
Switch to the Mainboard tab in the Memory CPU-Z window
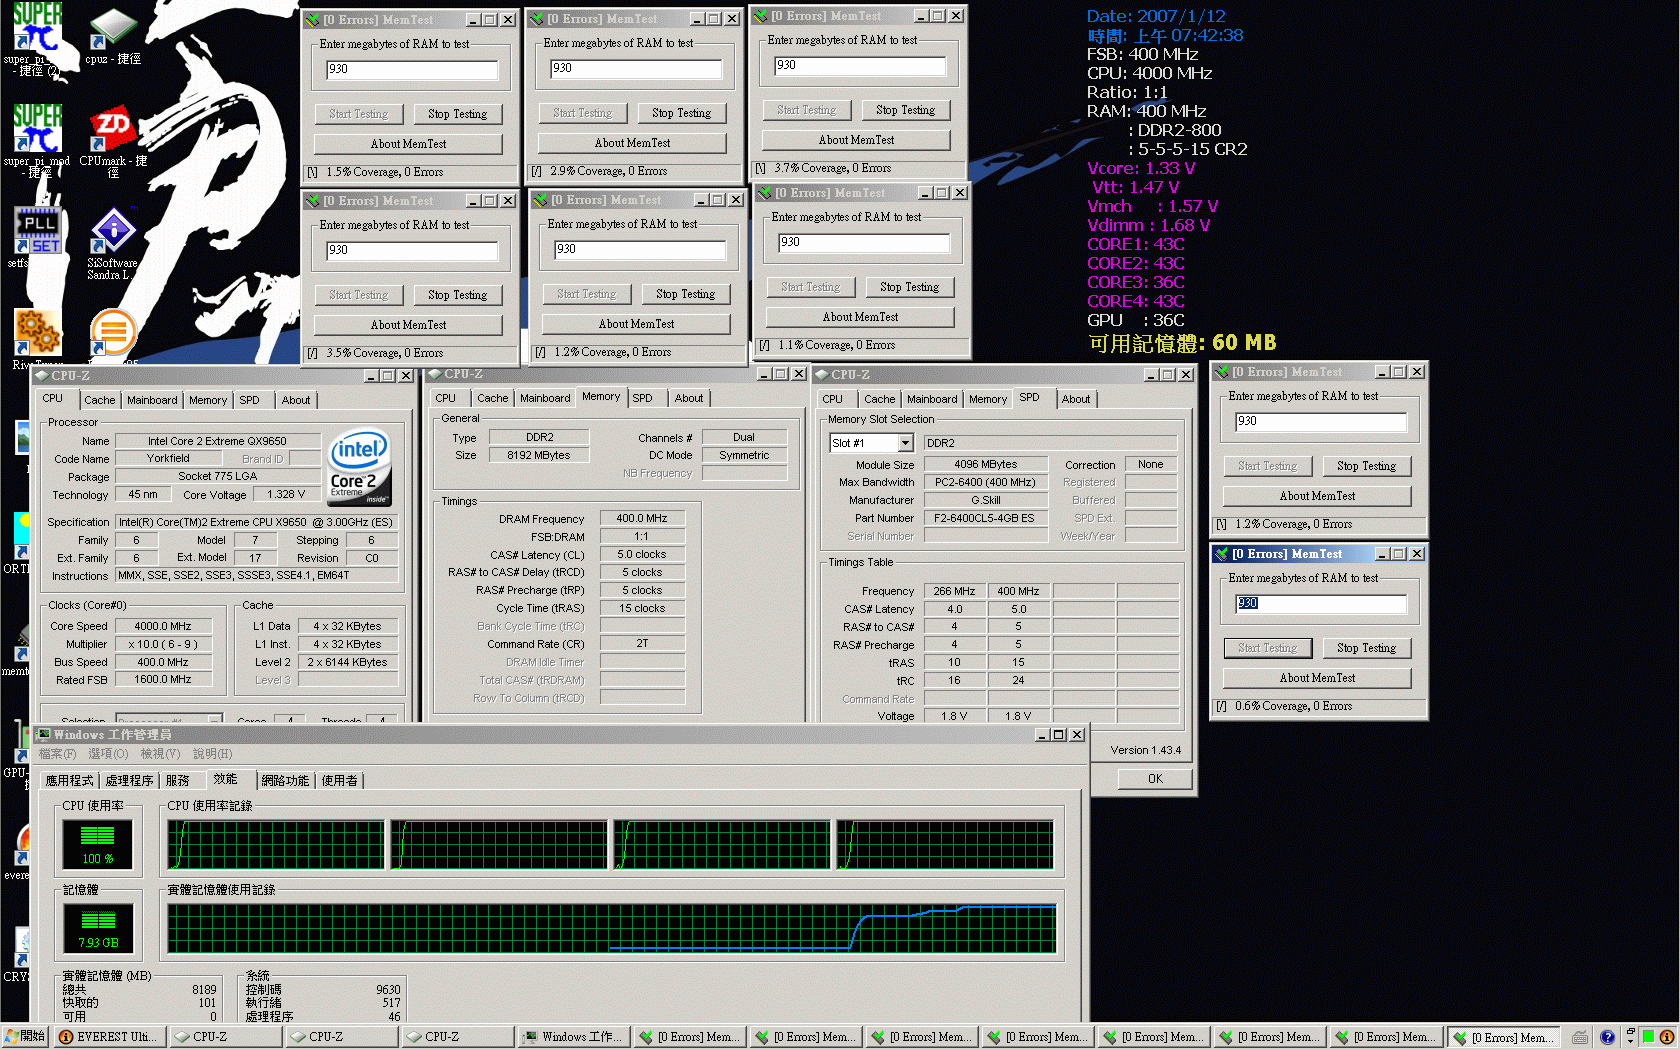[545, 398]
